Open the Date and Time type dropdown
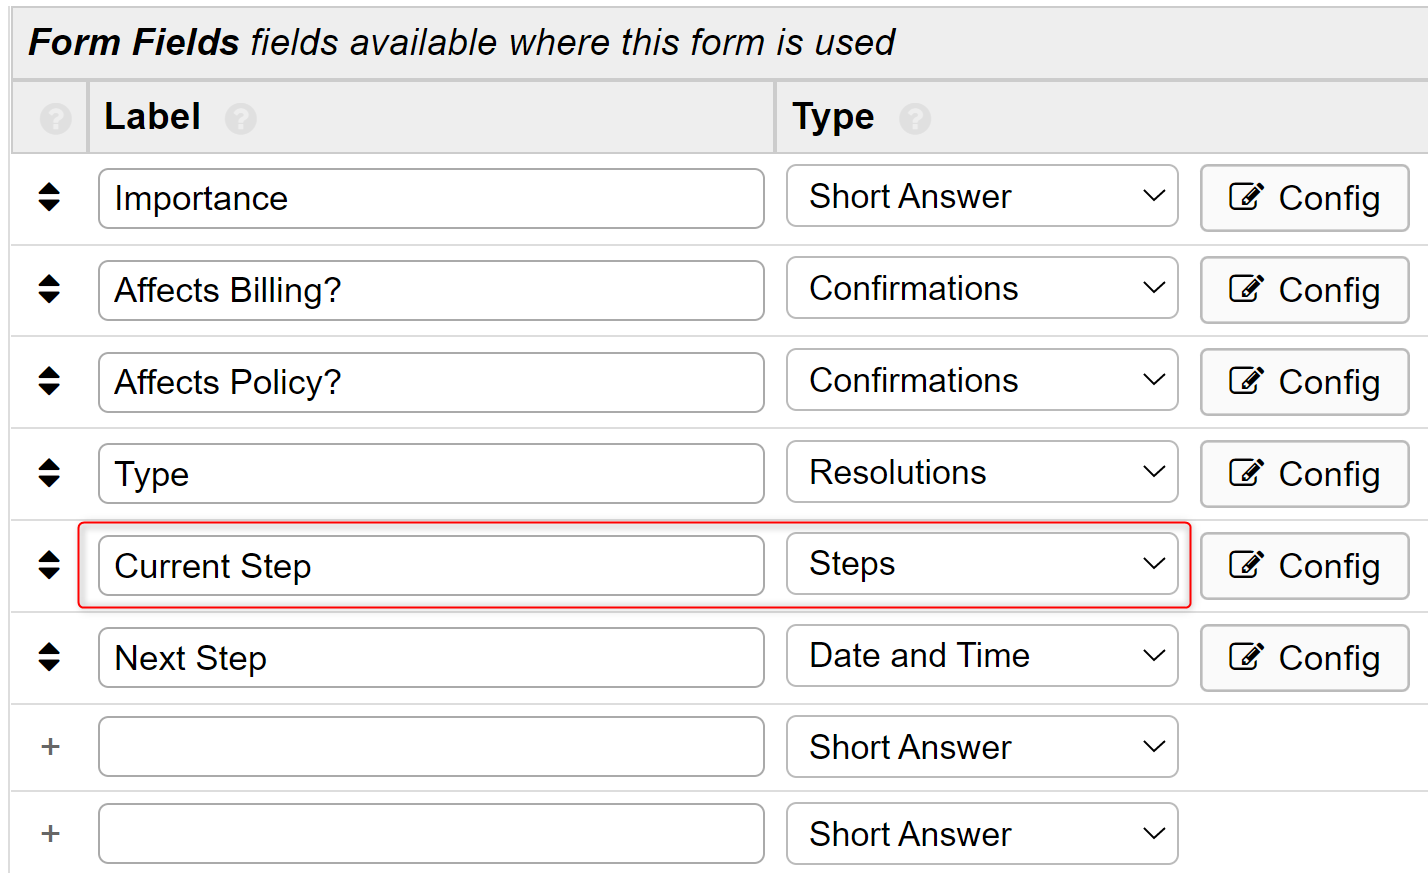Viewport: 1428px width, 873px height. (981, 656)
